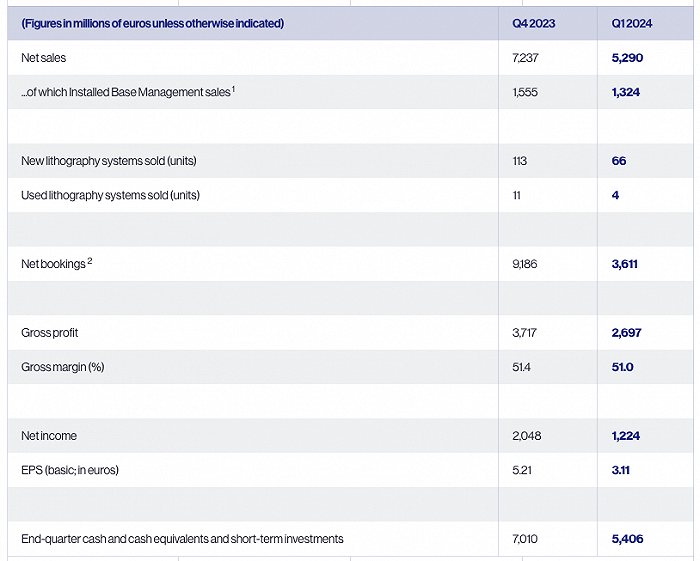
Task: Click the Q4 2023 column header
Action: [x=533, y=23]
